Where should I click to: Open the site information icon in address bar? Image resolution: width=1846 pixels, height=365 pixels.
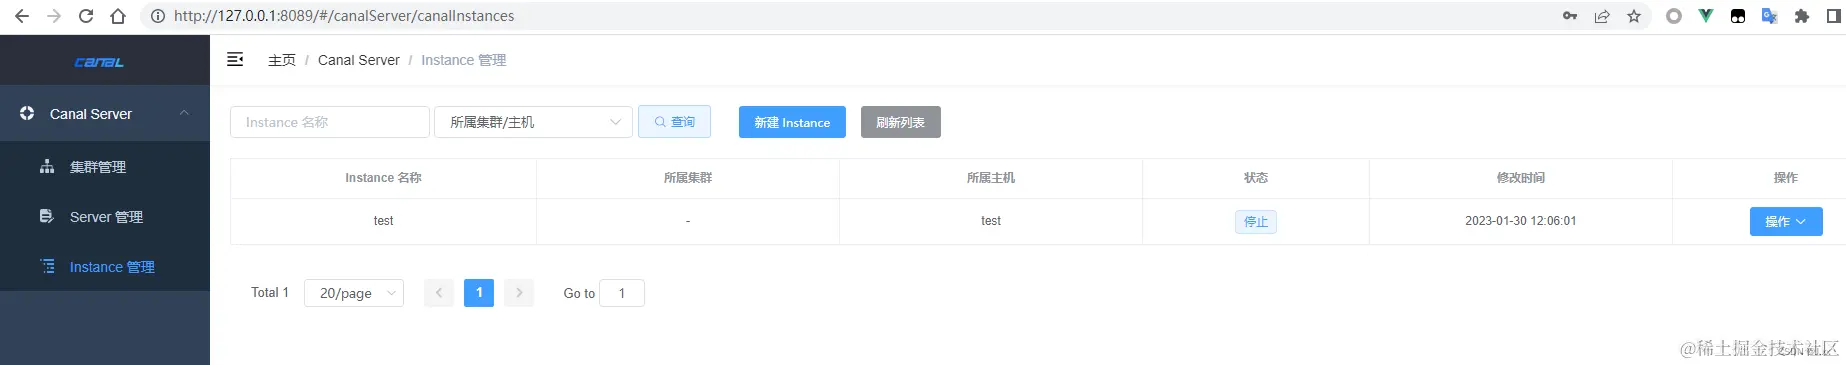157,16
